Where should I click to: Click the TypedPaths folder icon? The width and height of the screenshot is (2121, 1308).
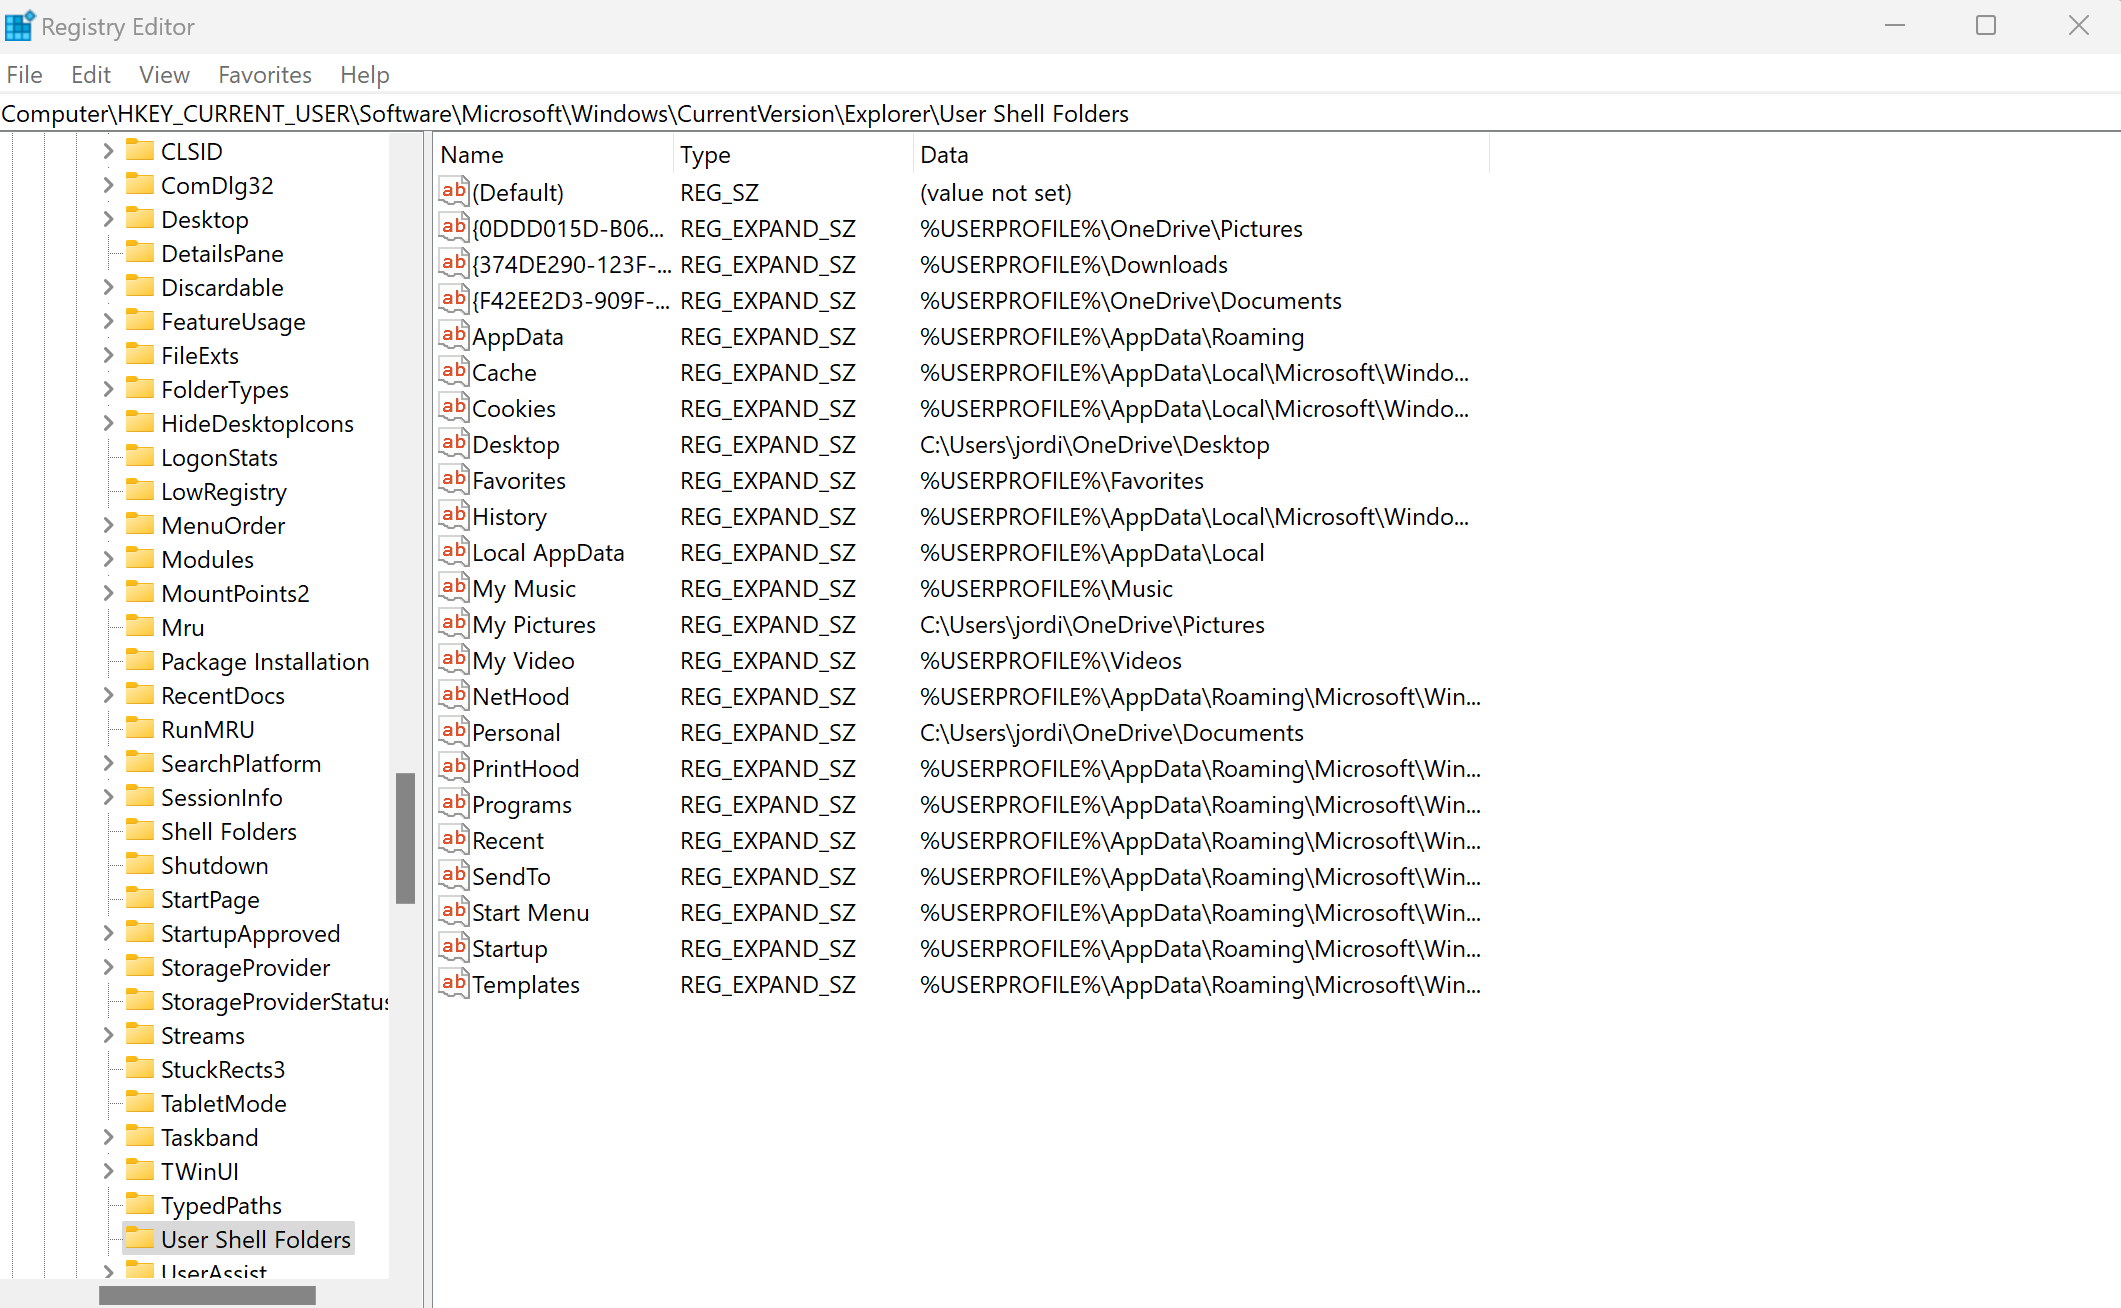tap(140, 1204)
